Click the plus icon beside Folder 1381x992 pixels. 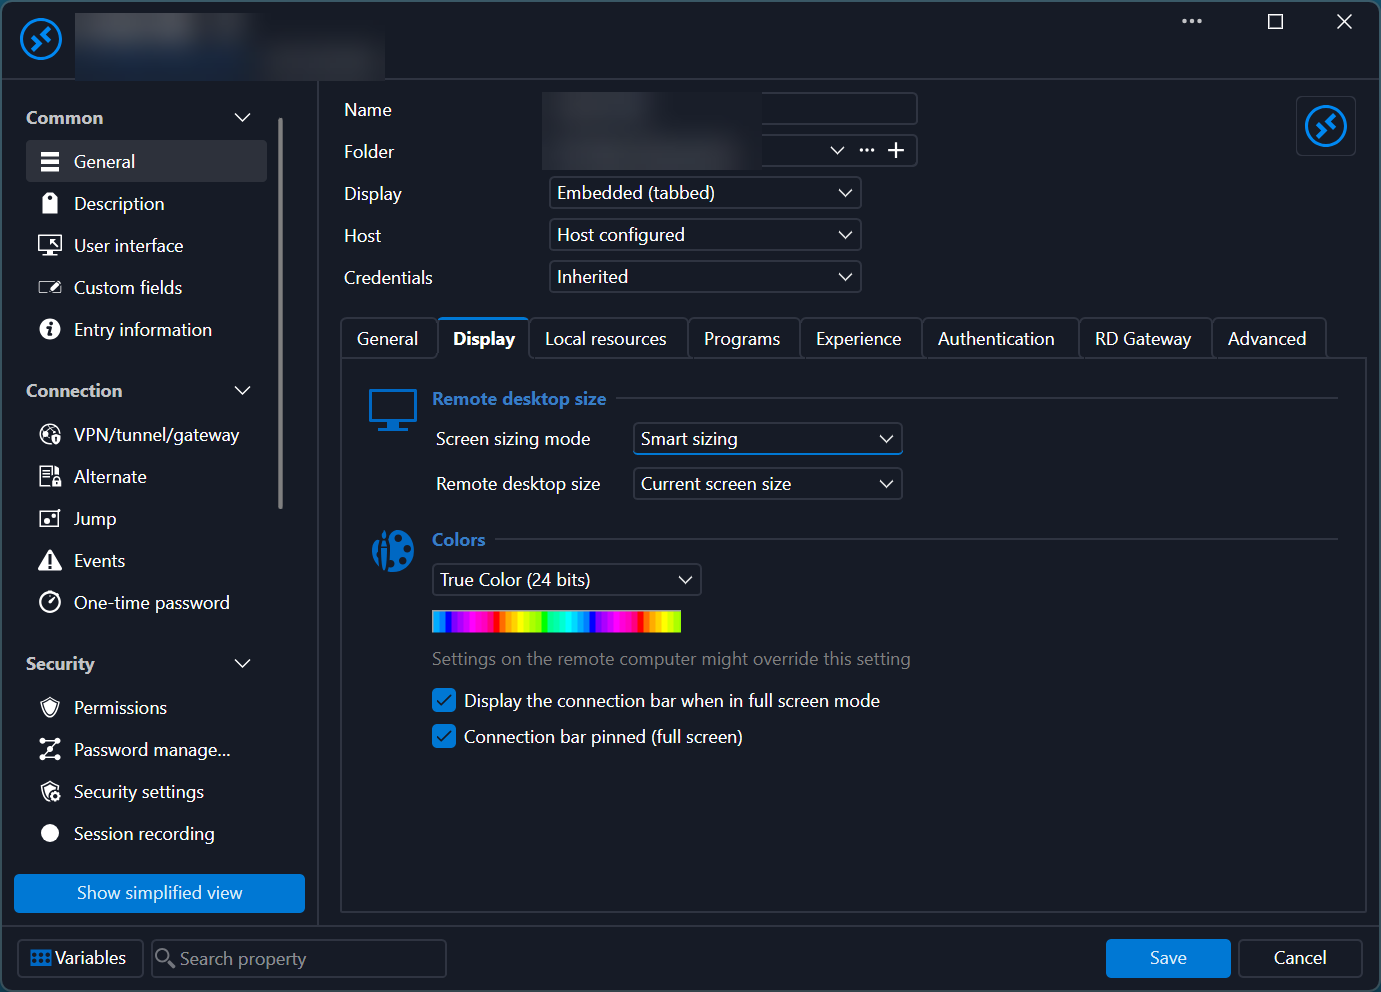(896, 150)
